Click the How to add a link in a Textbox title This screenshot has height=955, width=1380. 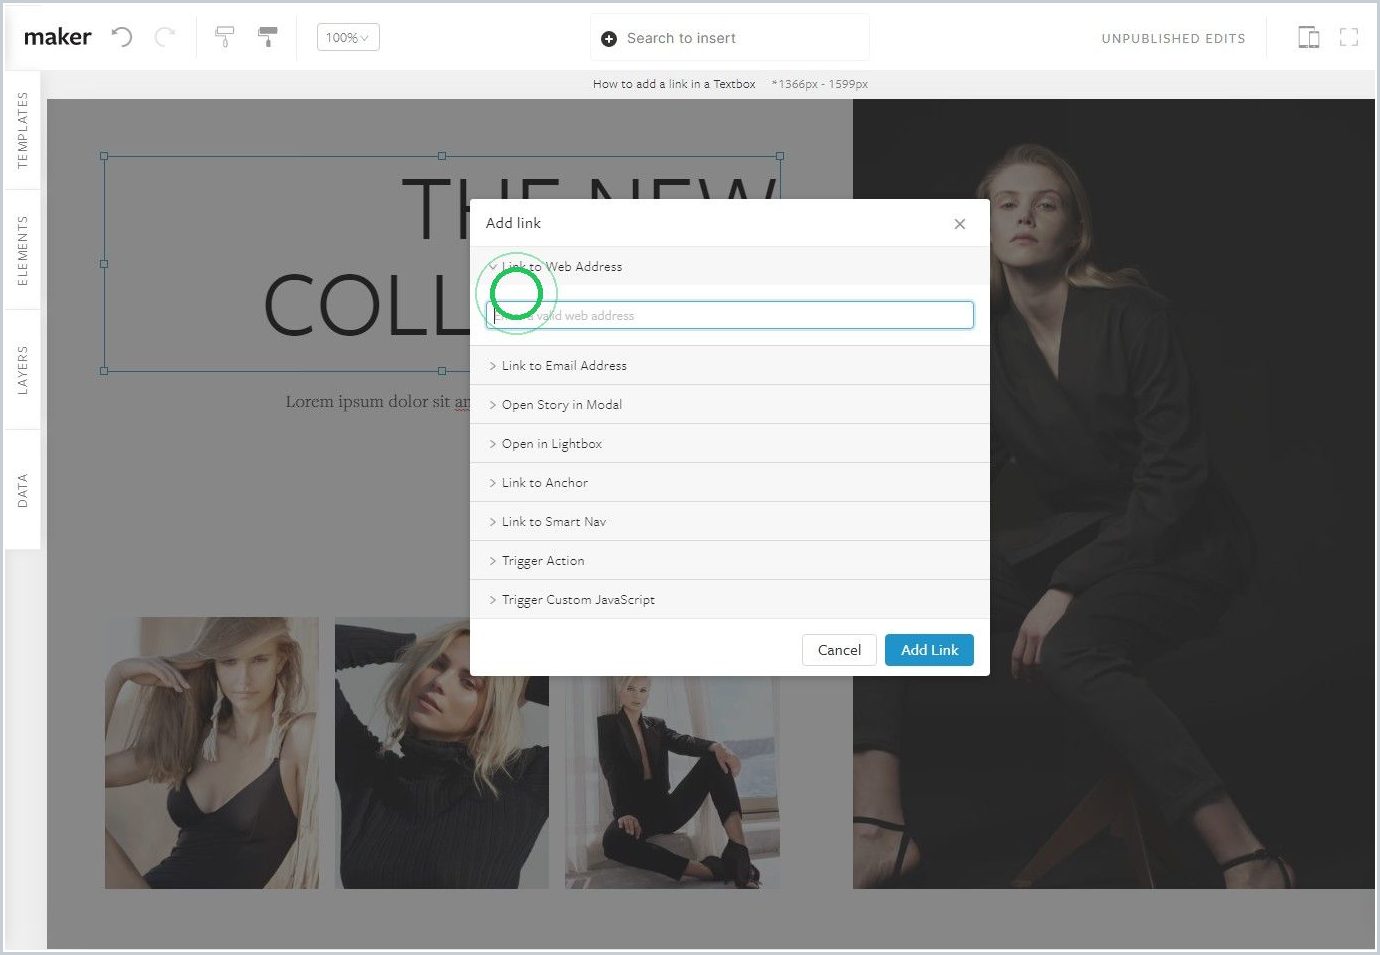click(674, 84)
